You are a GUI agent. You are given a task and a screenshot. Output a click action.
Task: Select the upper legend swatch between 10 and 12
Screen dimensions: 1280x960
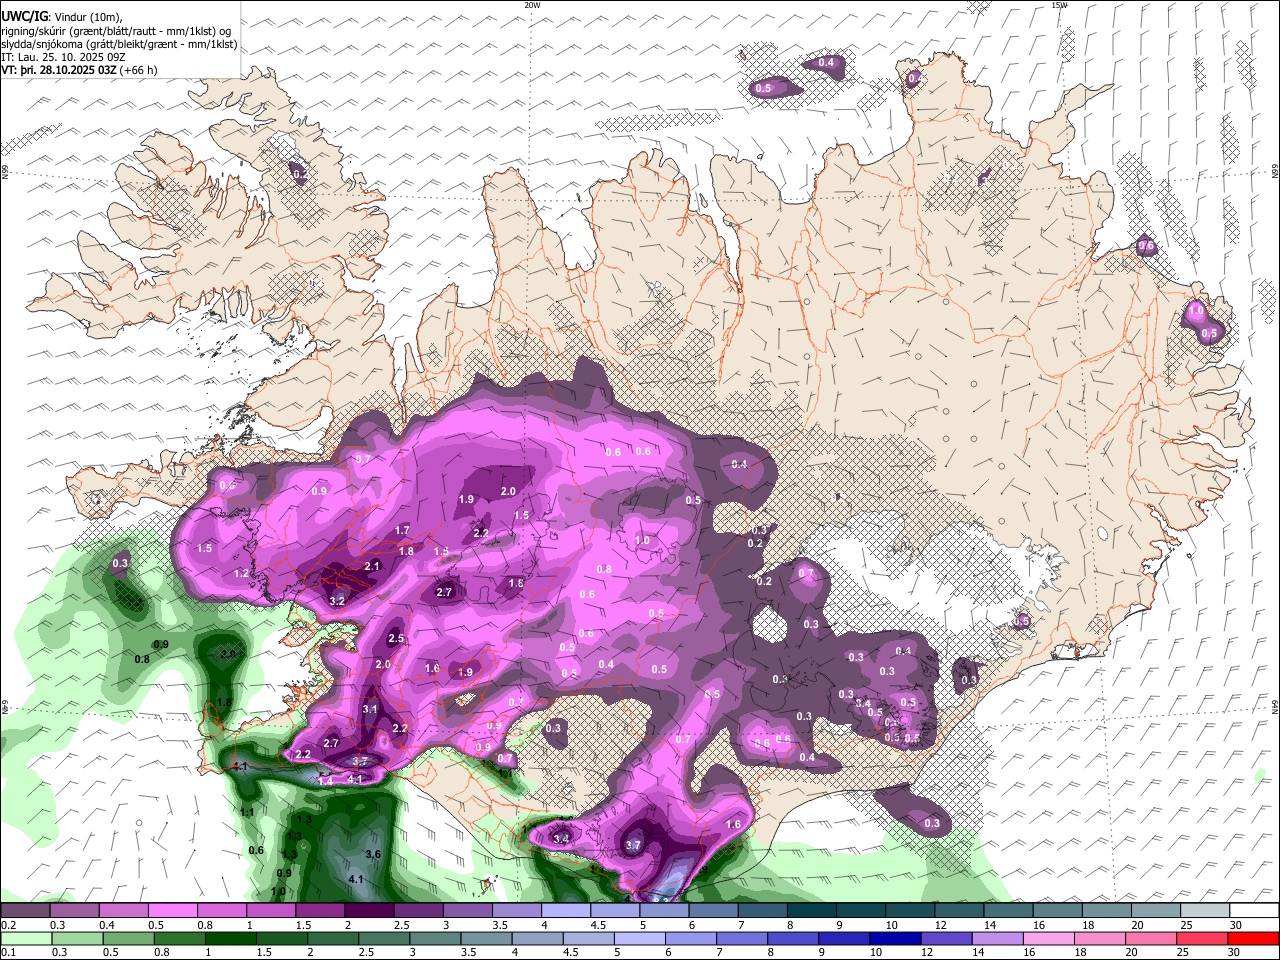click(x=909, y=911)
